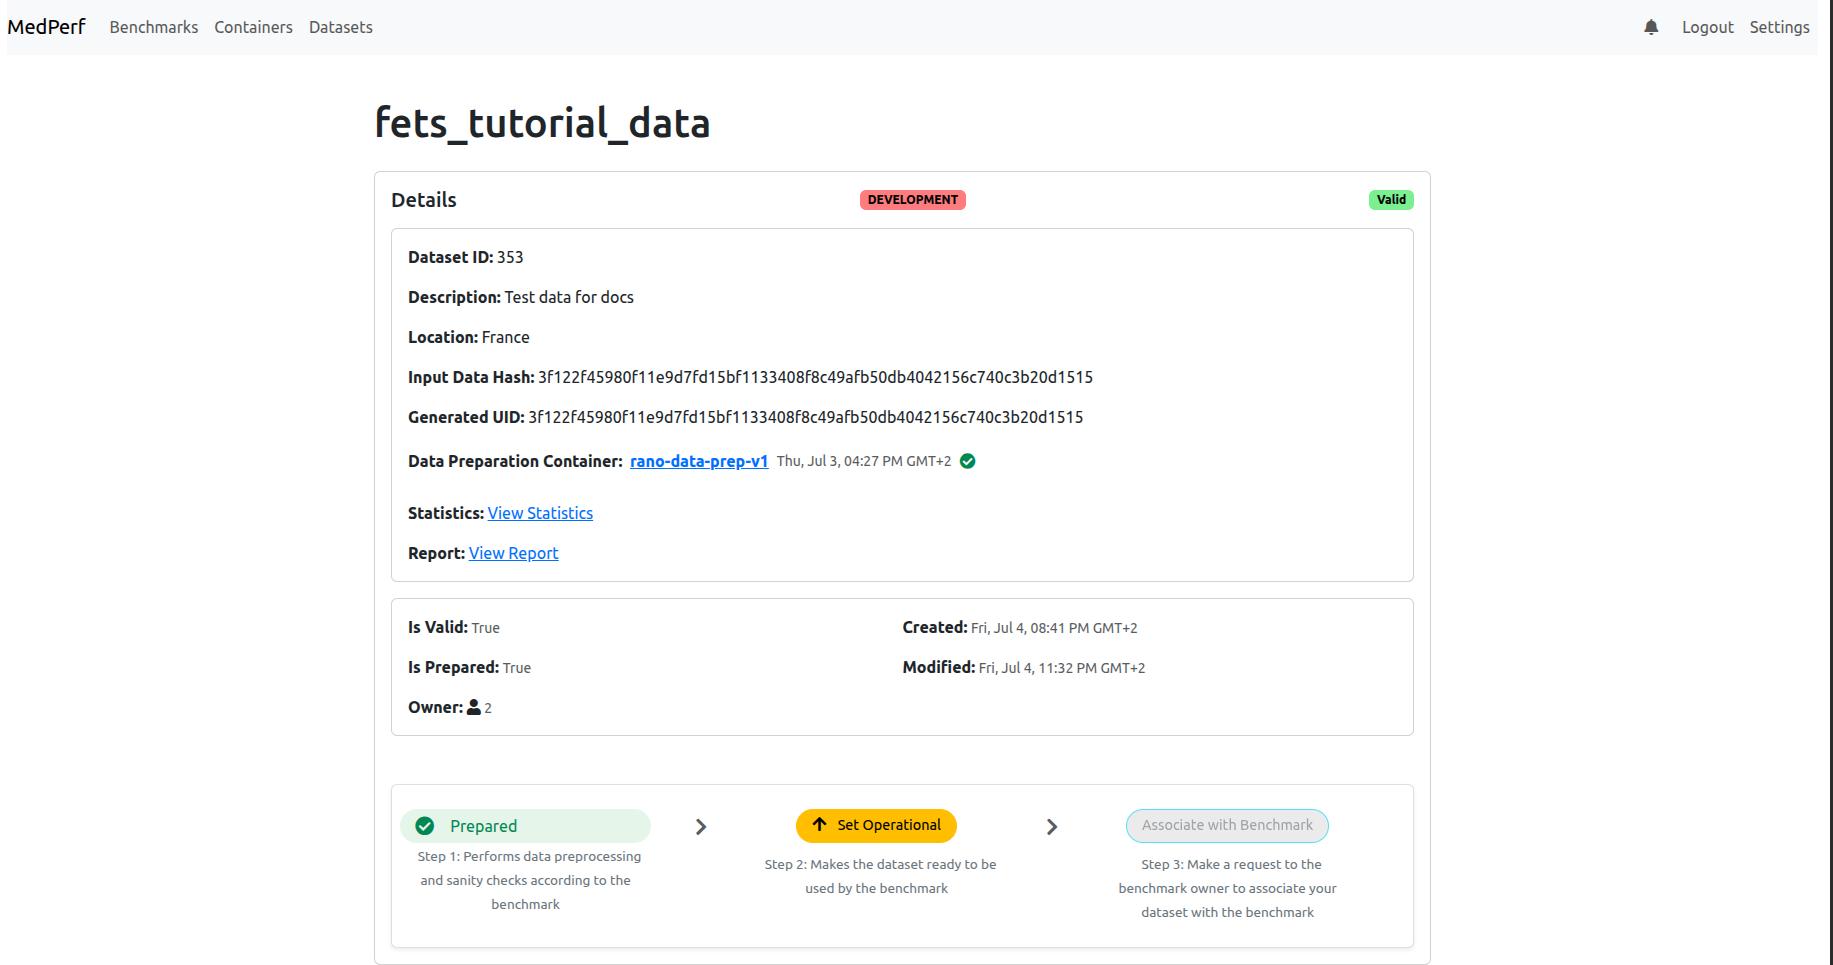This screenshot has width=1833, height=965.
Task: Click the Prepared step check icon
Action: [425, 826]
